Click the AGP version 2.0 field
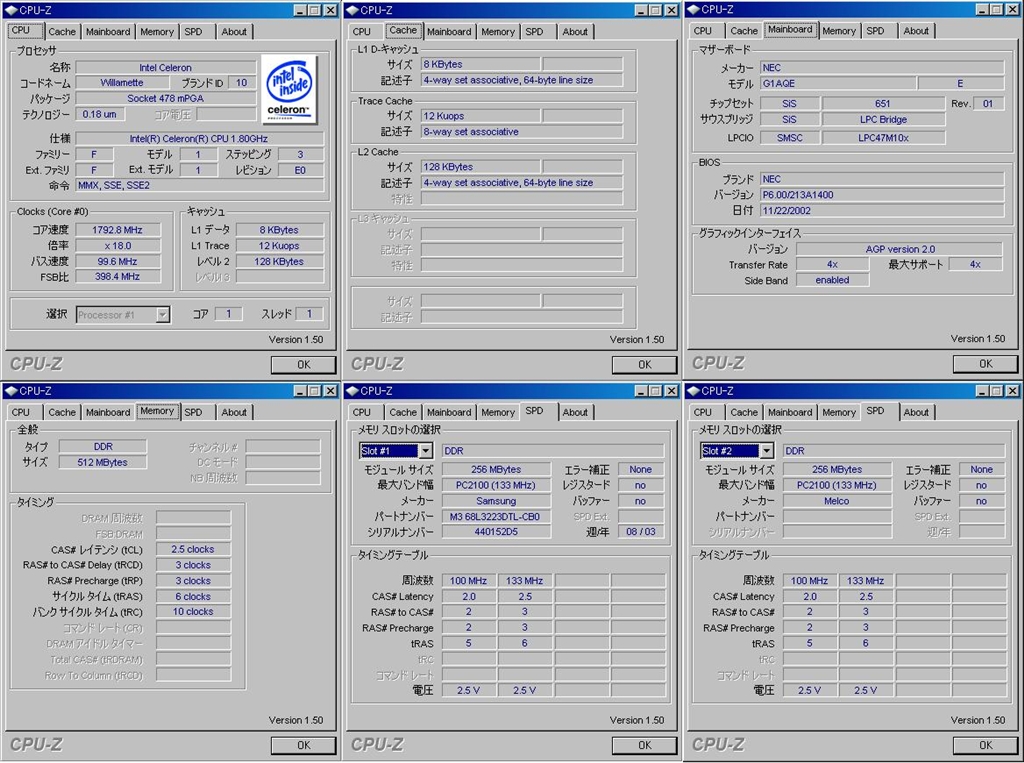This screenshot has width=1024, height=763. tap(899, 249)
